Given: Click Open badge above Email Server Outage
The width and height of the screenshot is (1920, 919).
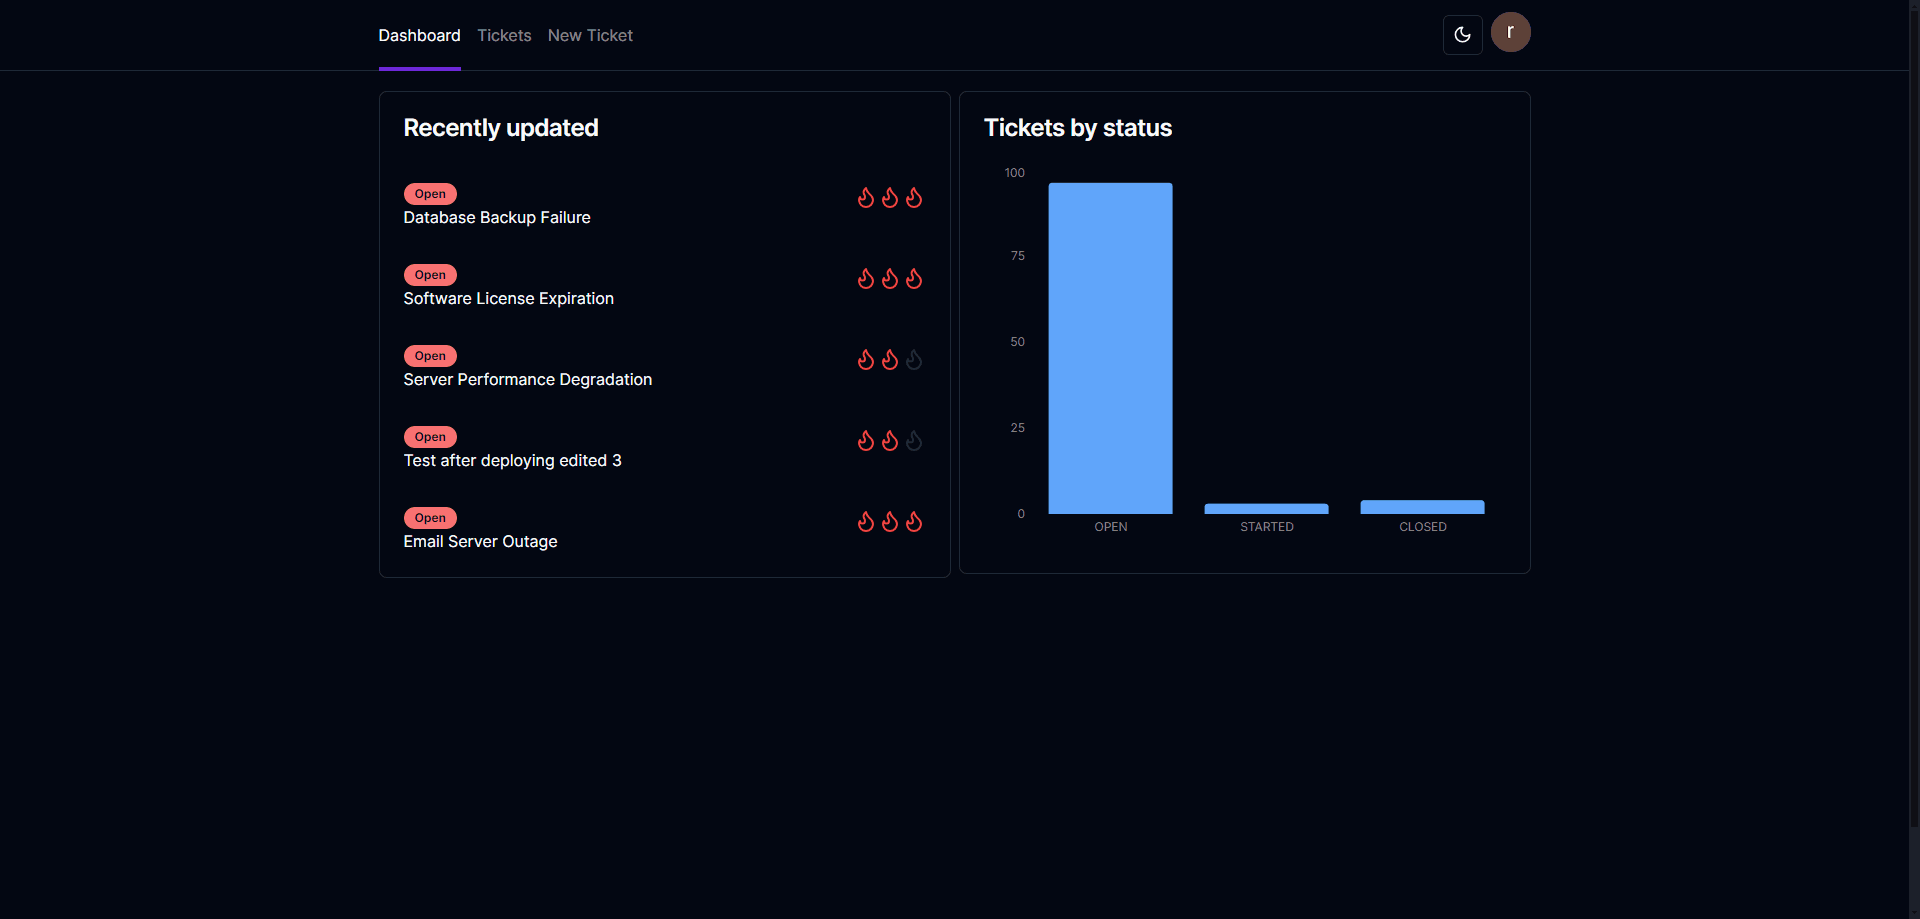Looking at the screenshot, I should point(430,518).
